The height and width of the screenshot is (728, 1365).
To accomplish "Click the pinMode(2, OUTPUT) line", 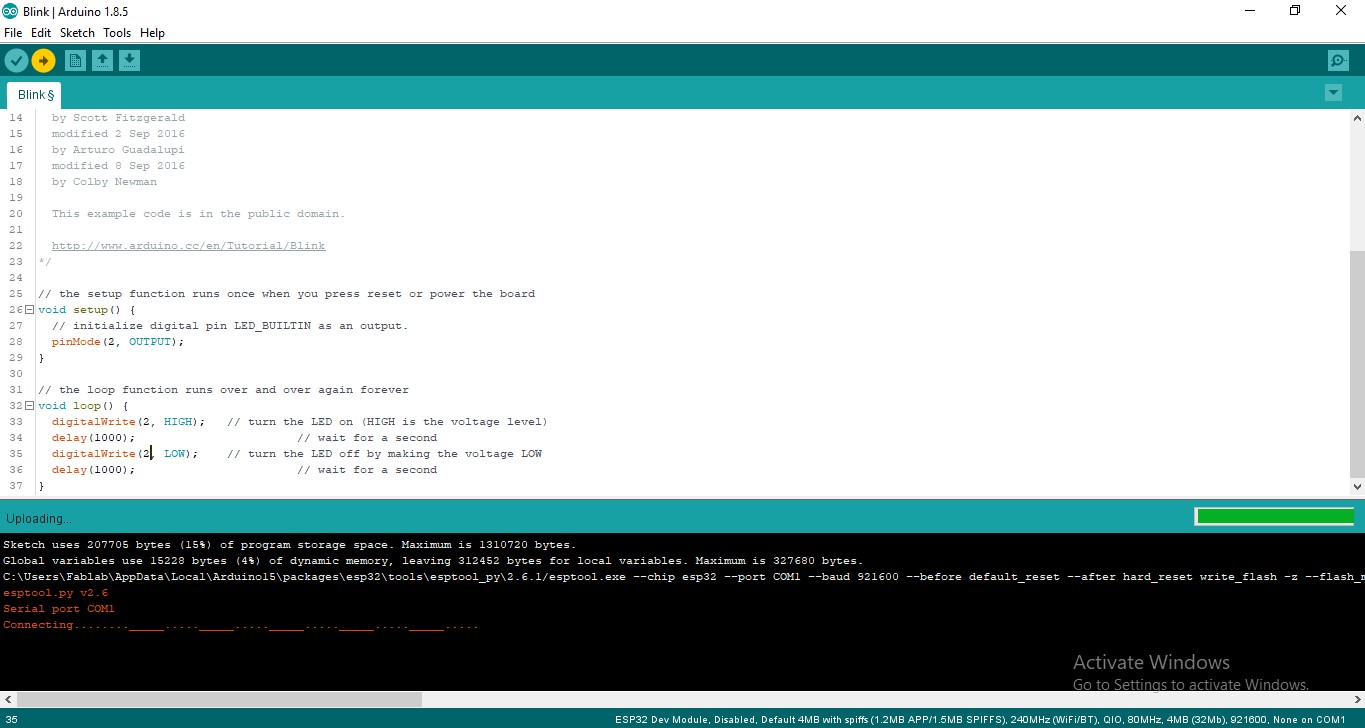I will click(118, 342).
